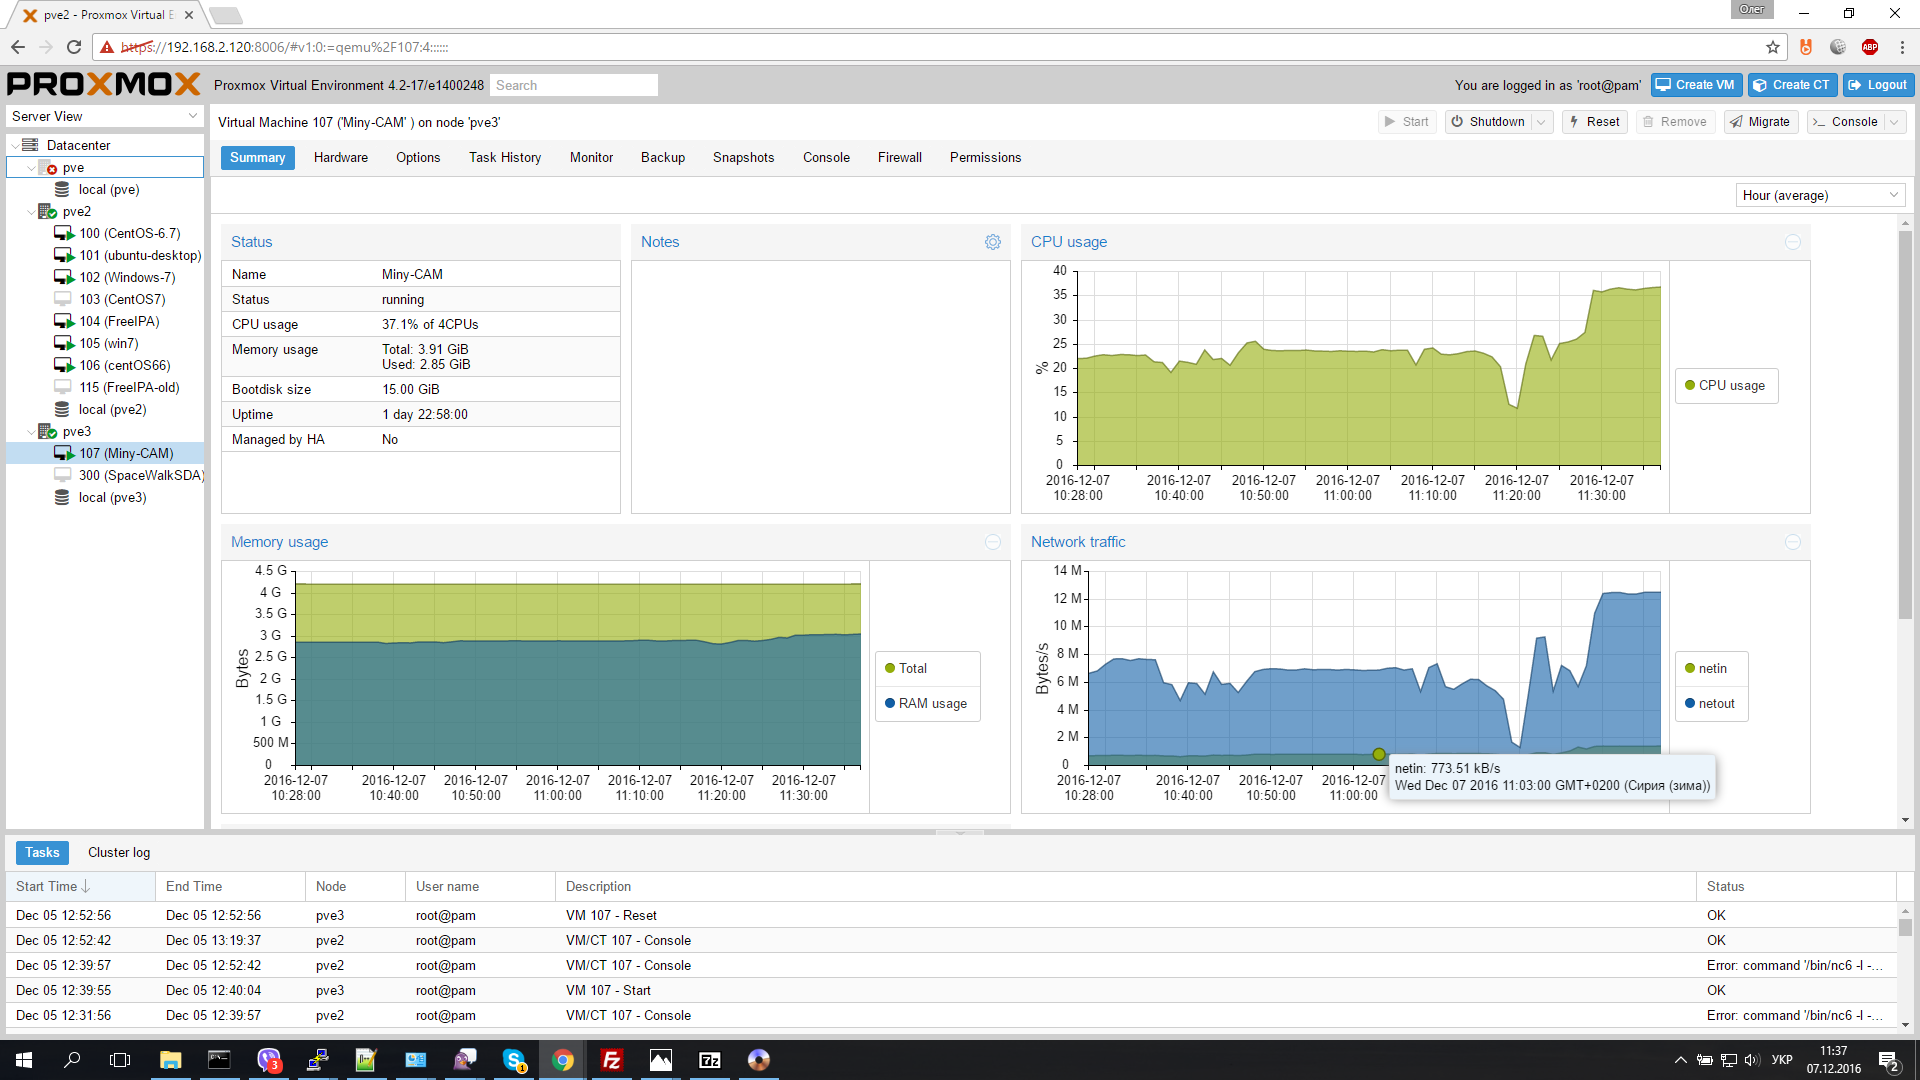
Task: Open the Shutdown button dropdown arrow
Action: click(x=1541, y=122)
